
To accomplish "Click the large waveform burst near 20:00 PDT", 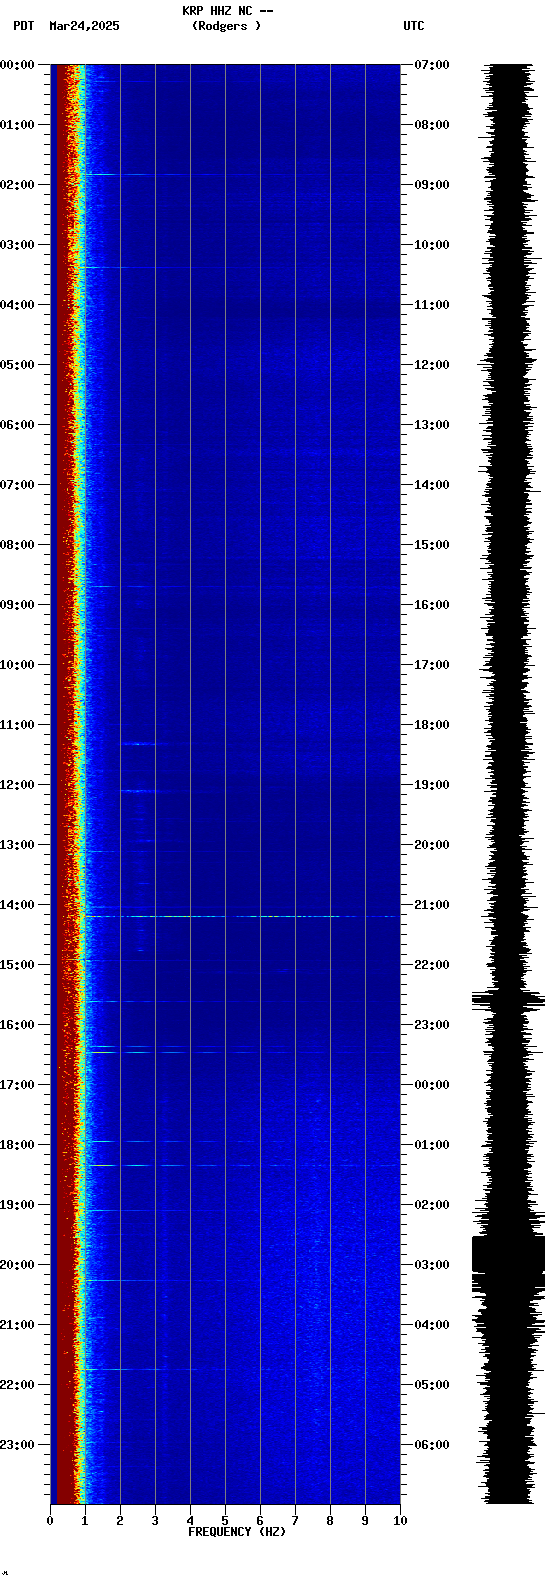I will [508, 1254].
